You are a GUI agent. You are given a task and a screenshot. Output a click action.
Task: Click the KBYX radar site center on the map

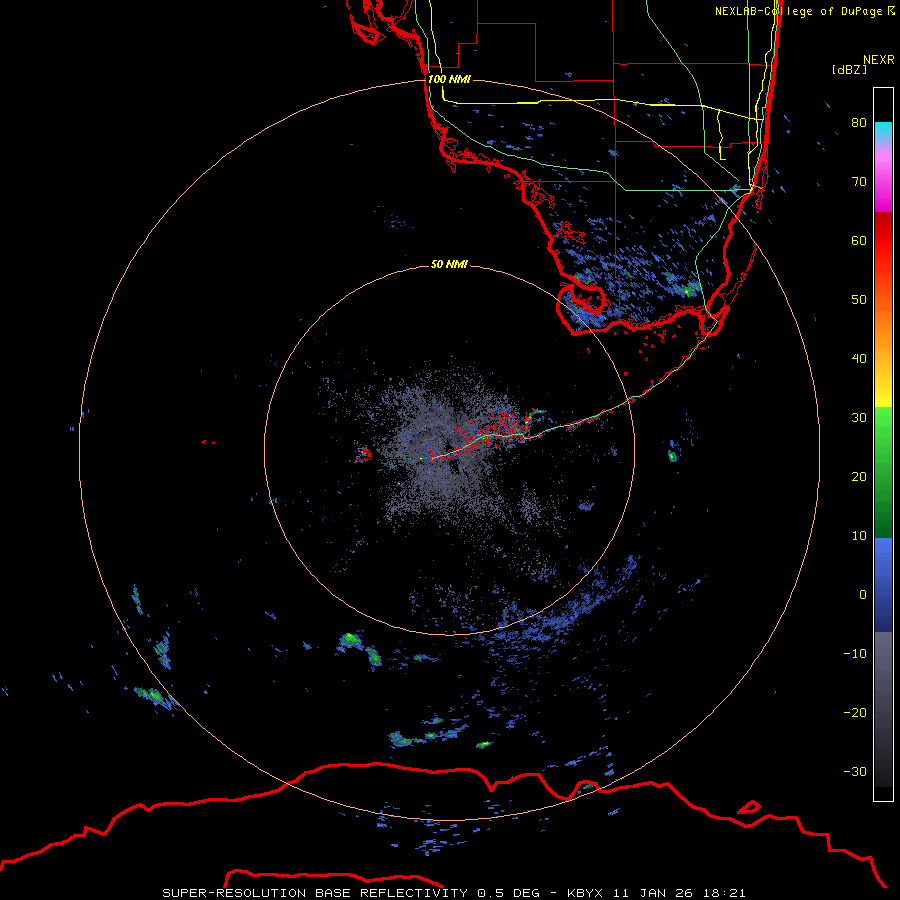point(449,451)
